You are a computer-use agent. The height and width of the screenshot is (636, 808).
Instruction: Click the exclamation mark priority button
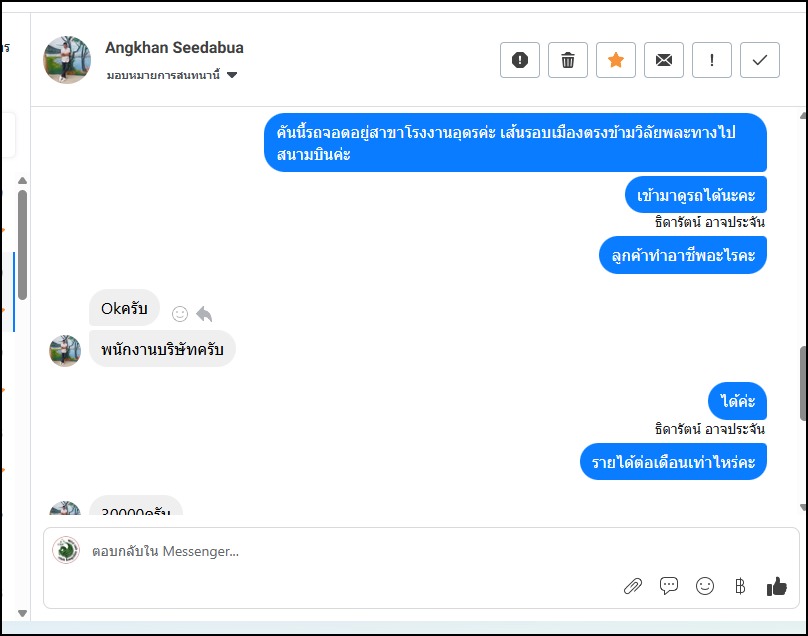(x=712, y=60)
